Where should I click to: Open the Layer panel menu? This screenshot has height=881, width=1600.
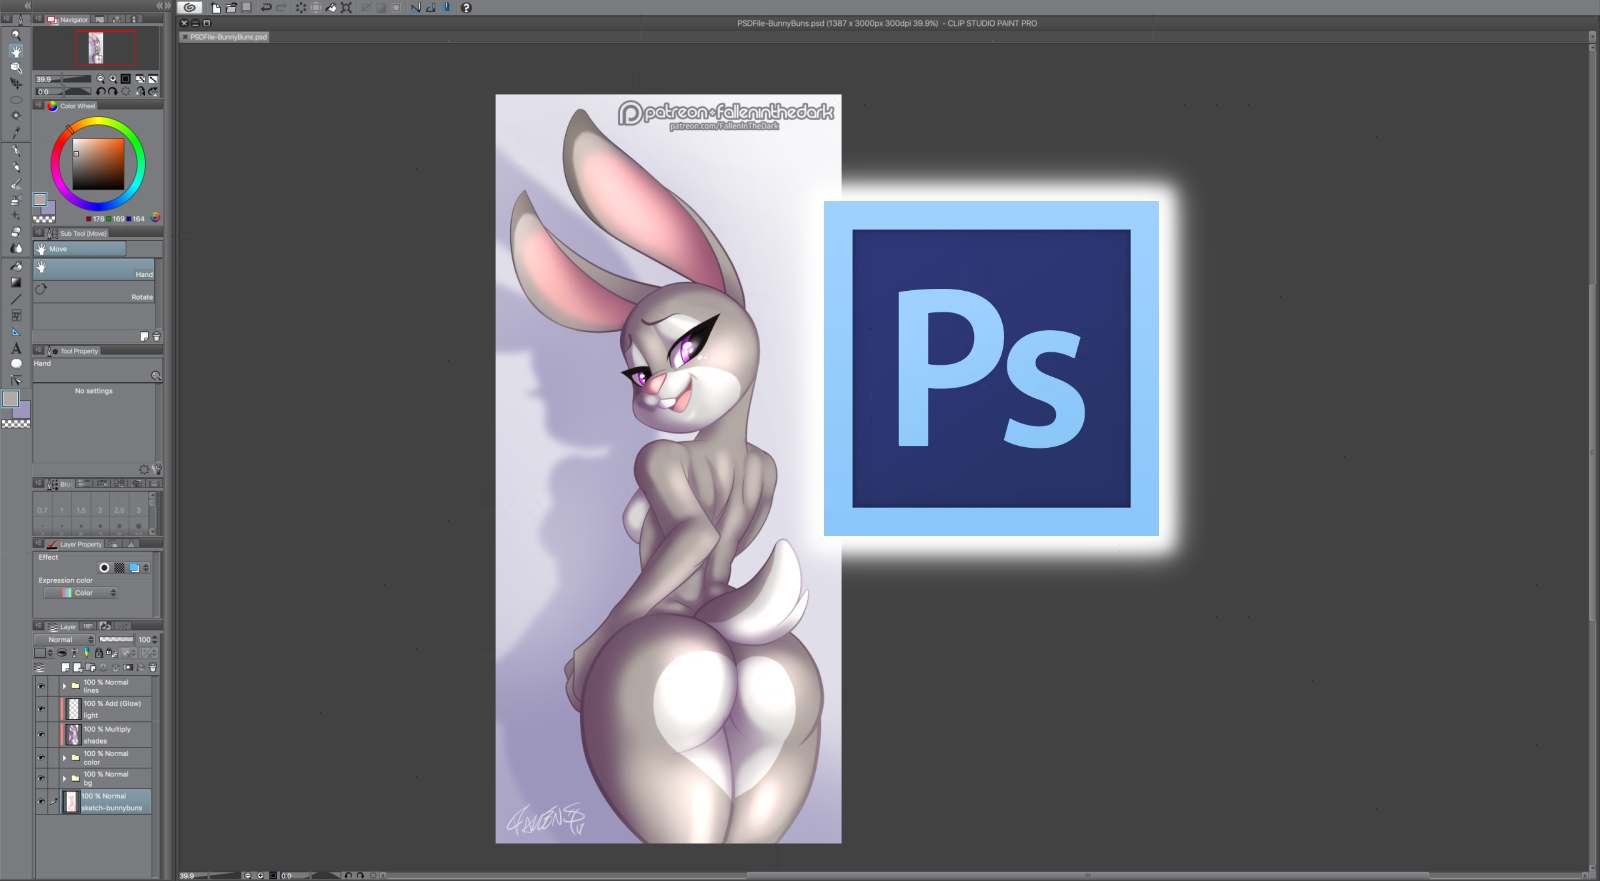39,627
